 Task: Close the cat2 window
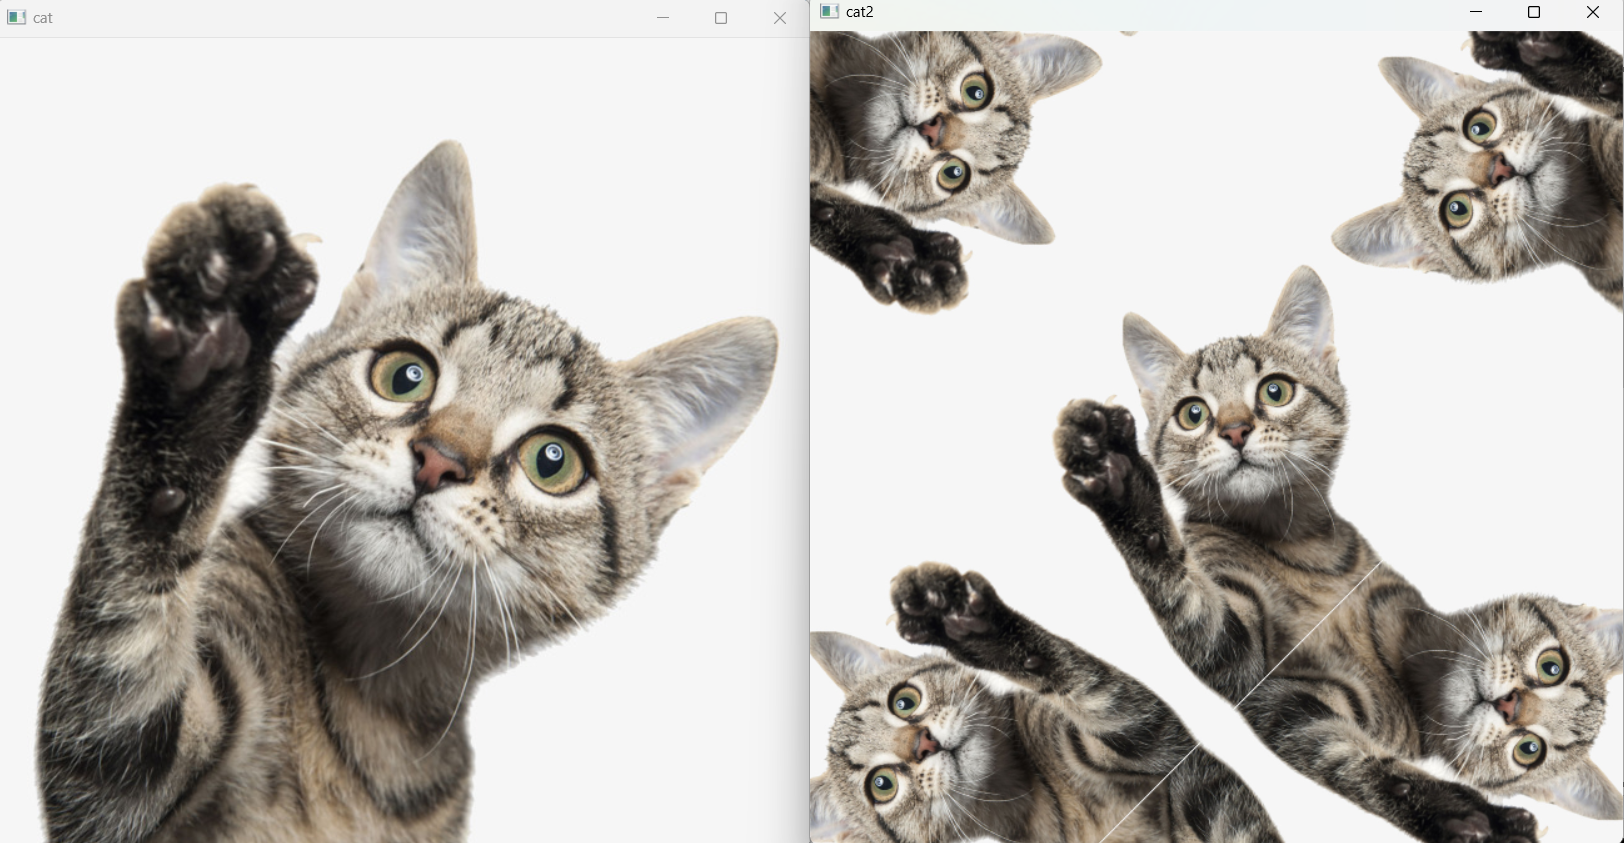(1593, 12)
